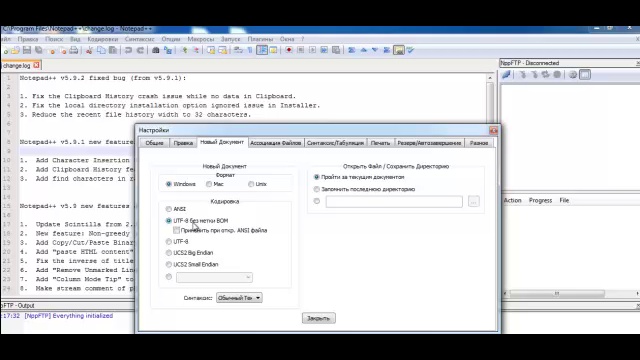This screenshot has height=360, width=640.
Task: Close the change.log tab with red X
Action: click(x=36, y=65)
